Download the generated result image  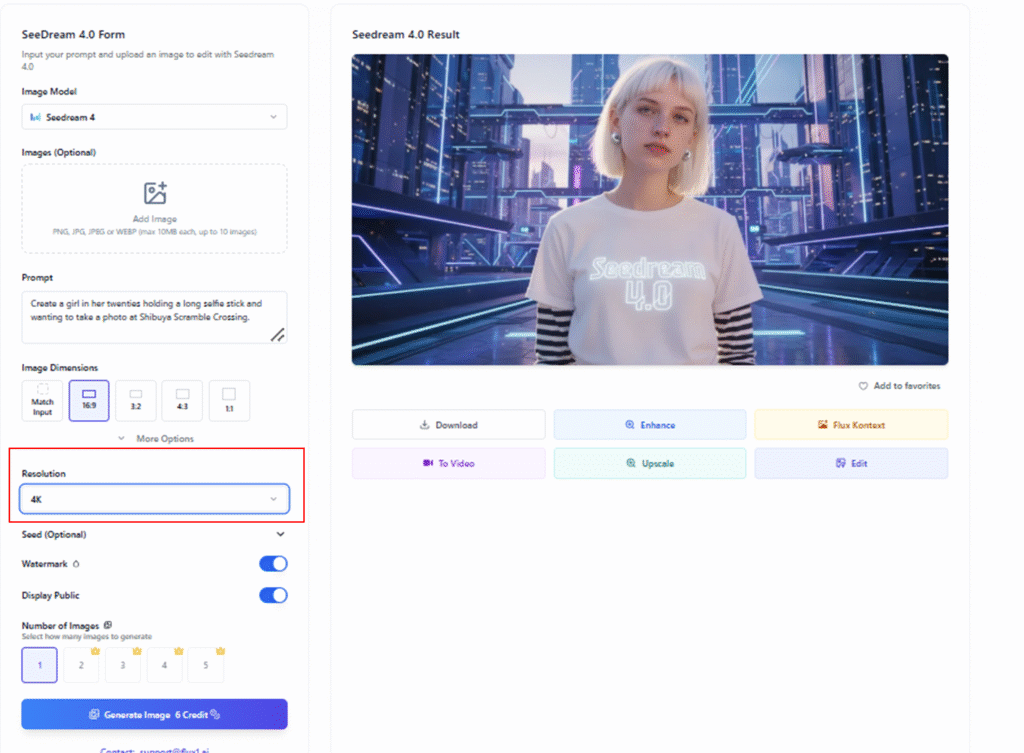[x=449, y=425]
